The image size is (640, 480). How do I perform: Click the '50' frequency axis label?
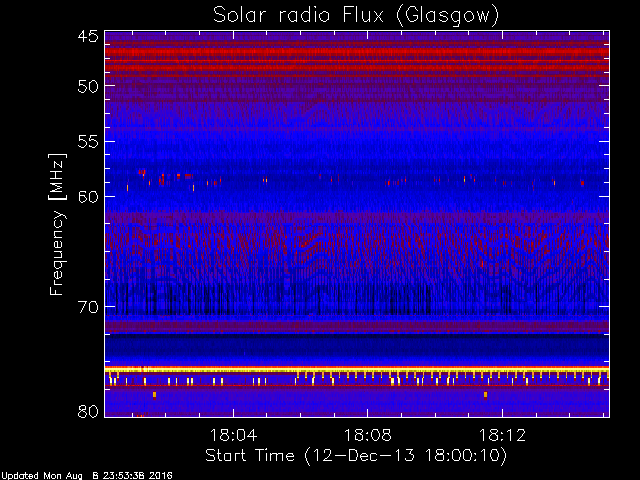pyautogui.click(x=88, y=86)
